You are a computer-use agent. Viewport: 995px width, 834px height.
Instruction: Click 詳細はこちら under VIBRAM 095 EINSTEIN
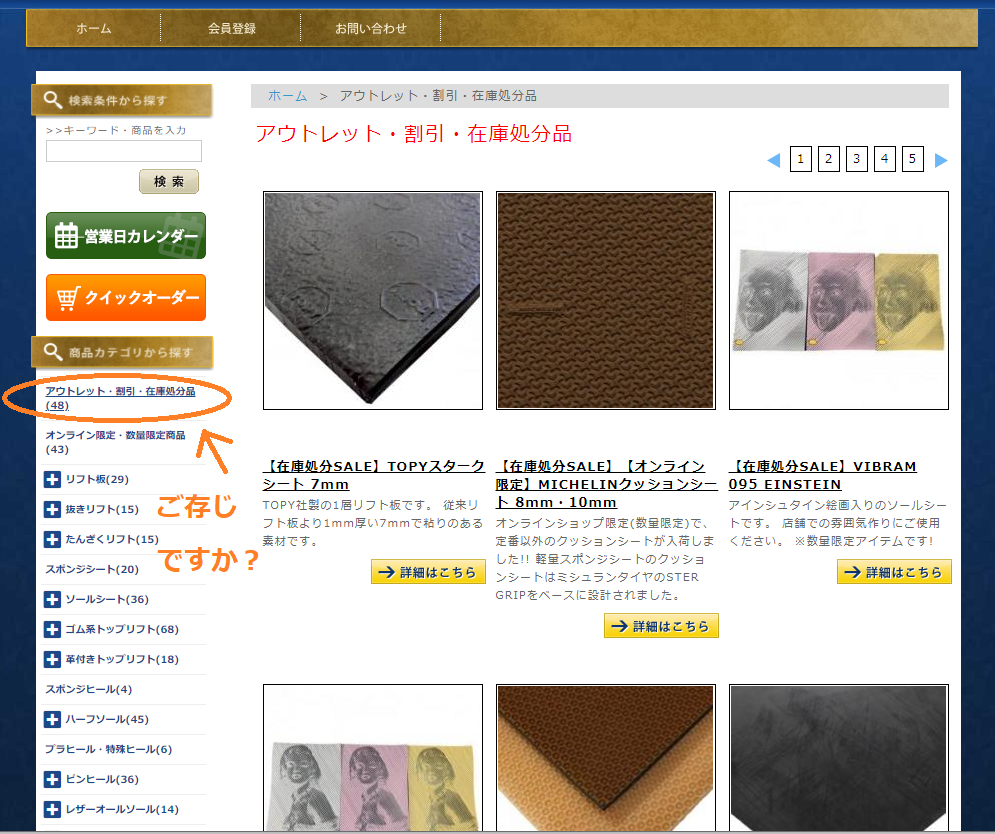click(x=894, y=572)
